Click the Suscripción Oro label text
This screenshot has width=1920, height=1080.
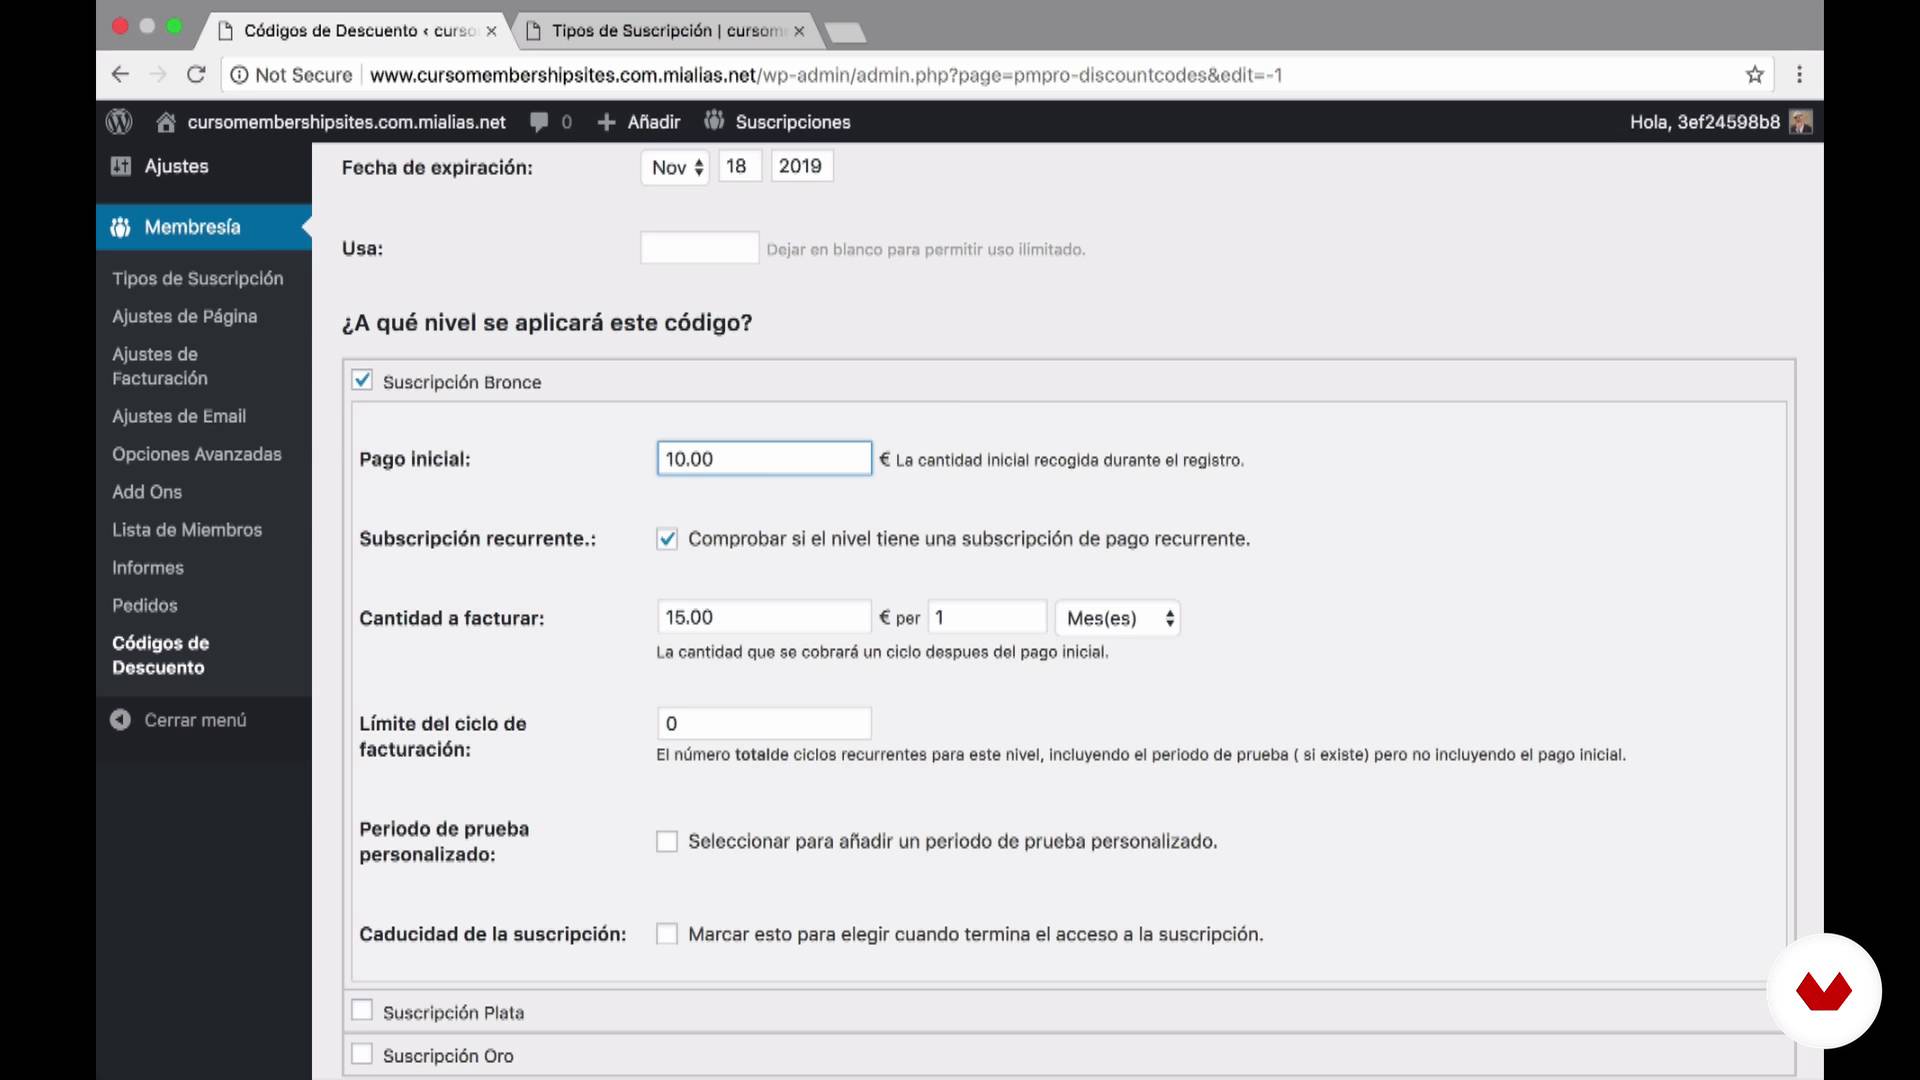[448, 1056]
